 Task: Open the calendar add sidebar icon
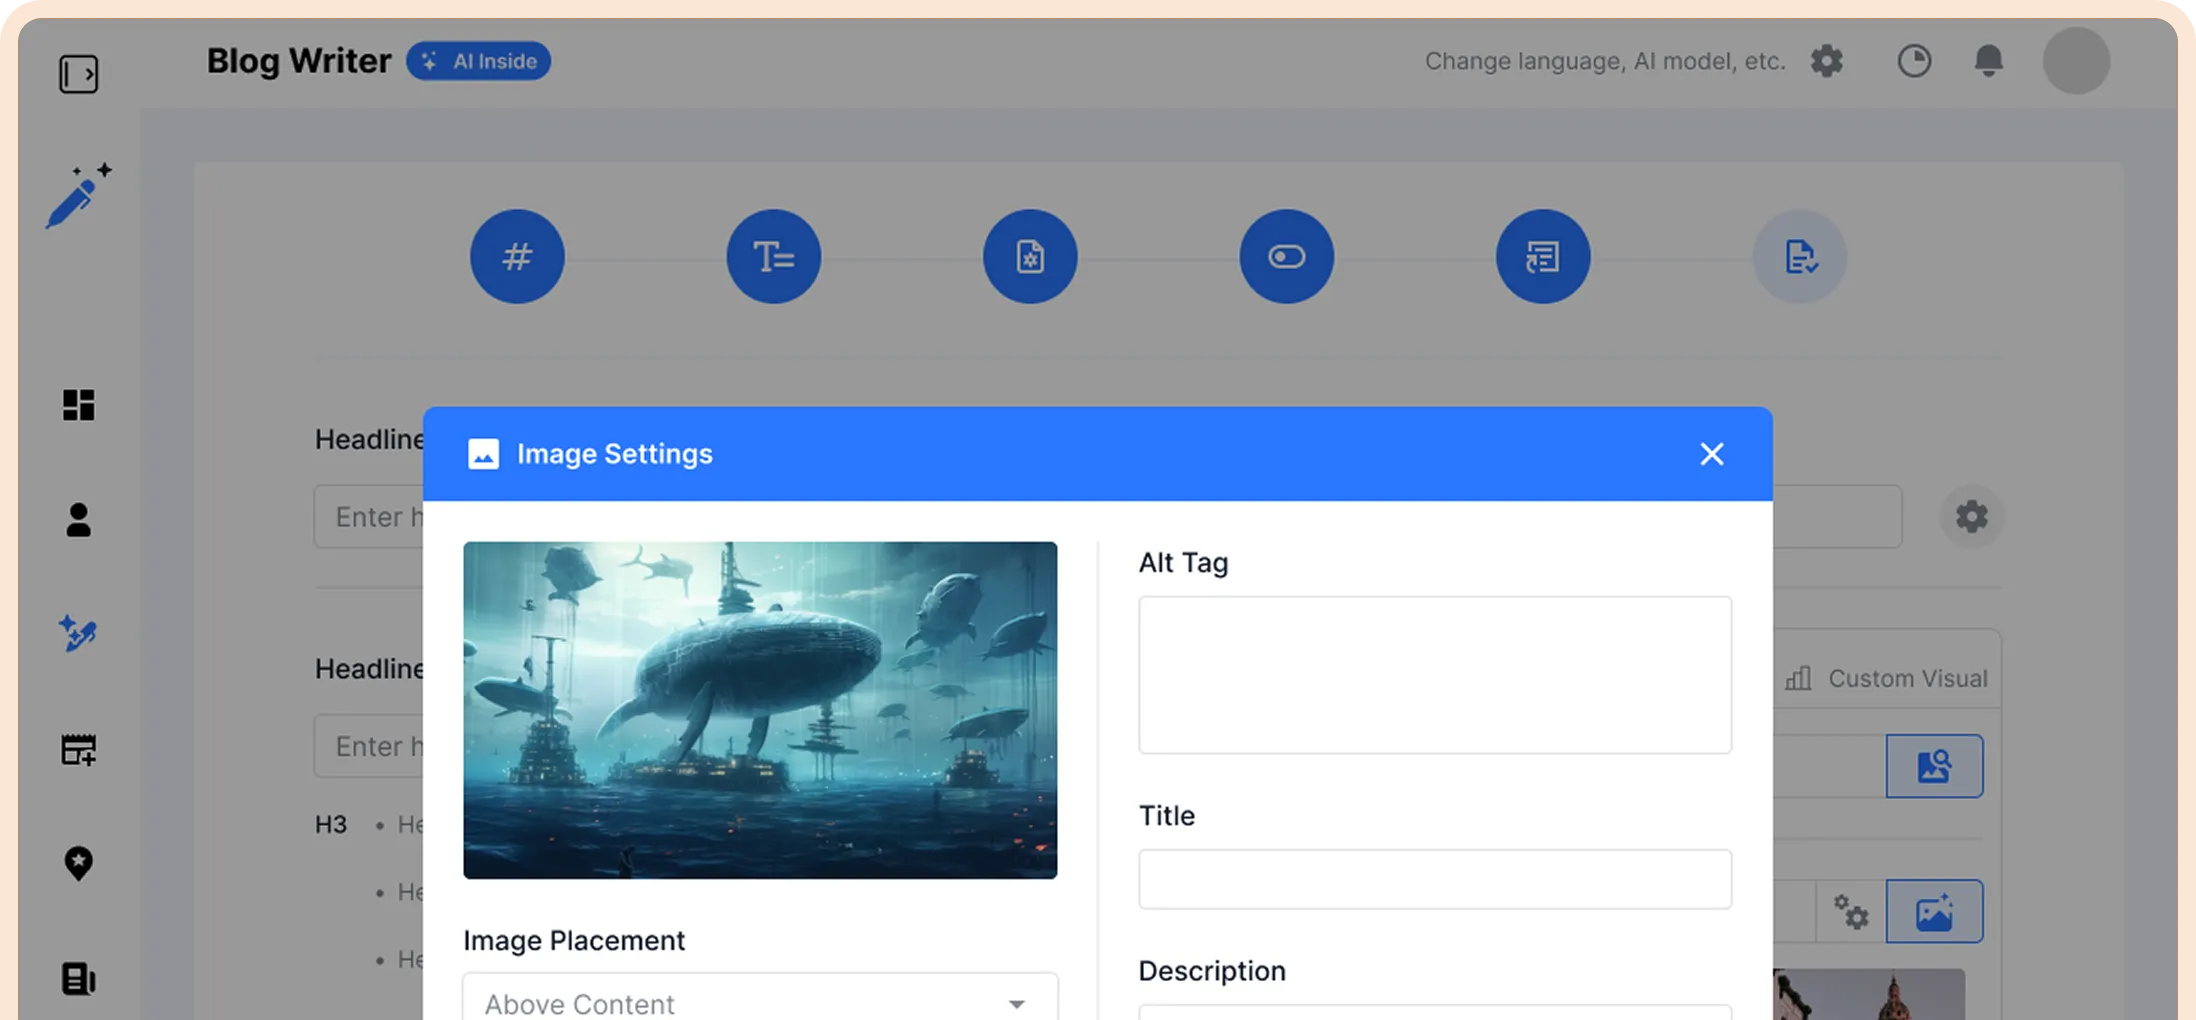click(78, 749)
